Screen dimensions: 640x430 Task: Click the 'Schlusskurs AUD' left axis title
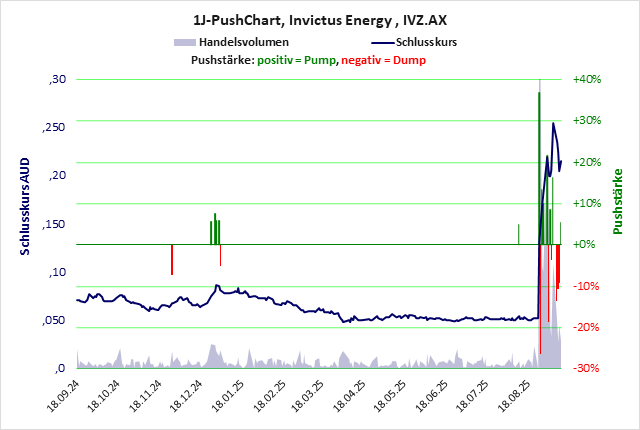pyautogui.click(x=25, y=206)
